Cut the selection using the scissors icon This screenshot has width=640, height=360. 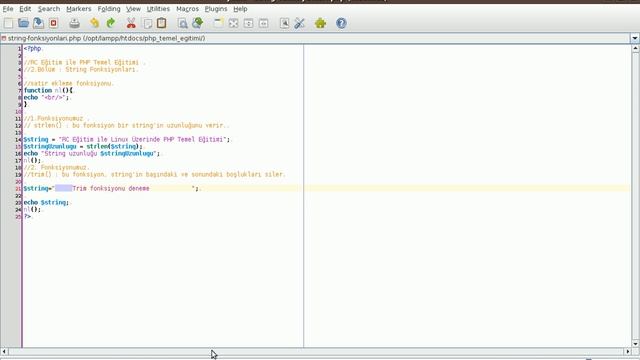[x=131, y=23]
